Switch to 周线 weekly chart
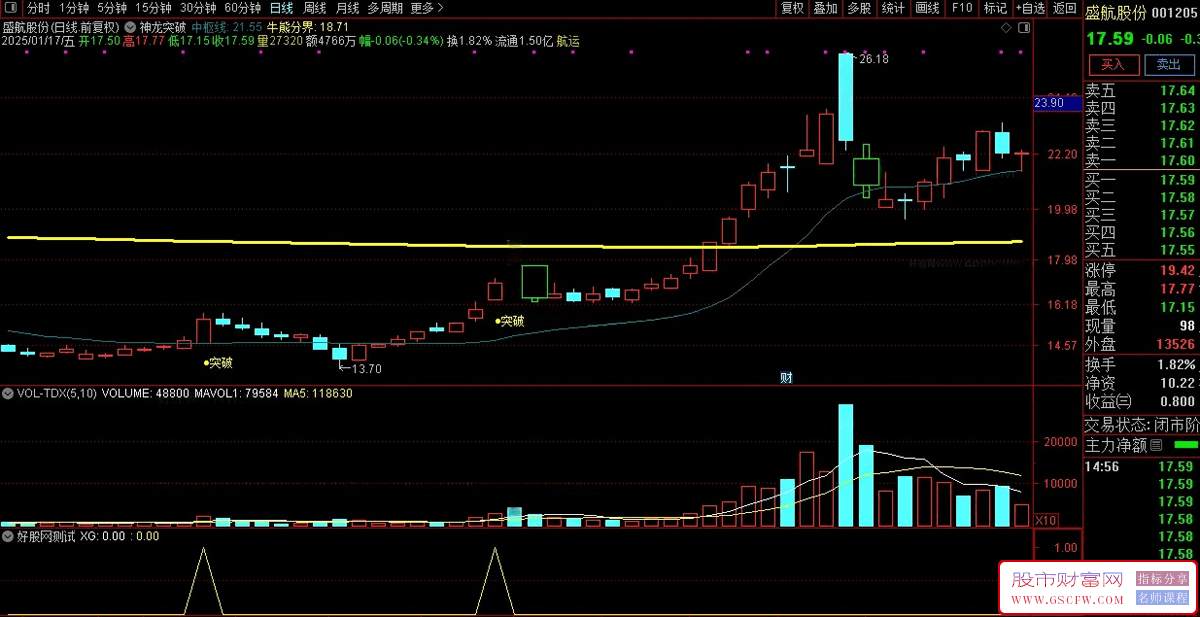 click(x=315, y=8)
